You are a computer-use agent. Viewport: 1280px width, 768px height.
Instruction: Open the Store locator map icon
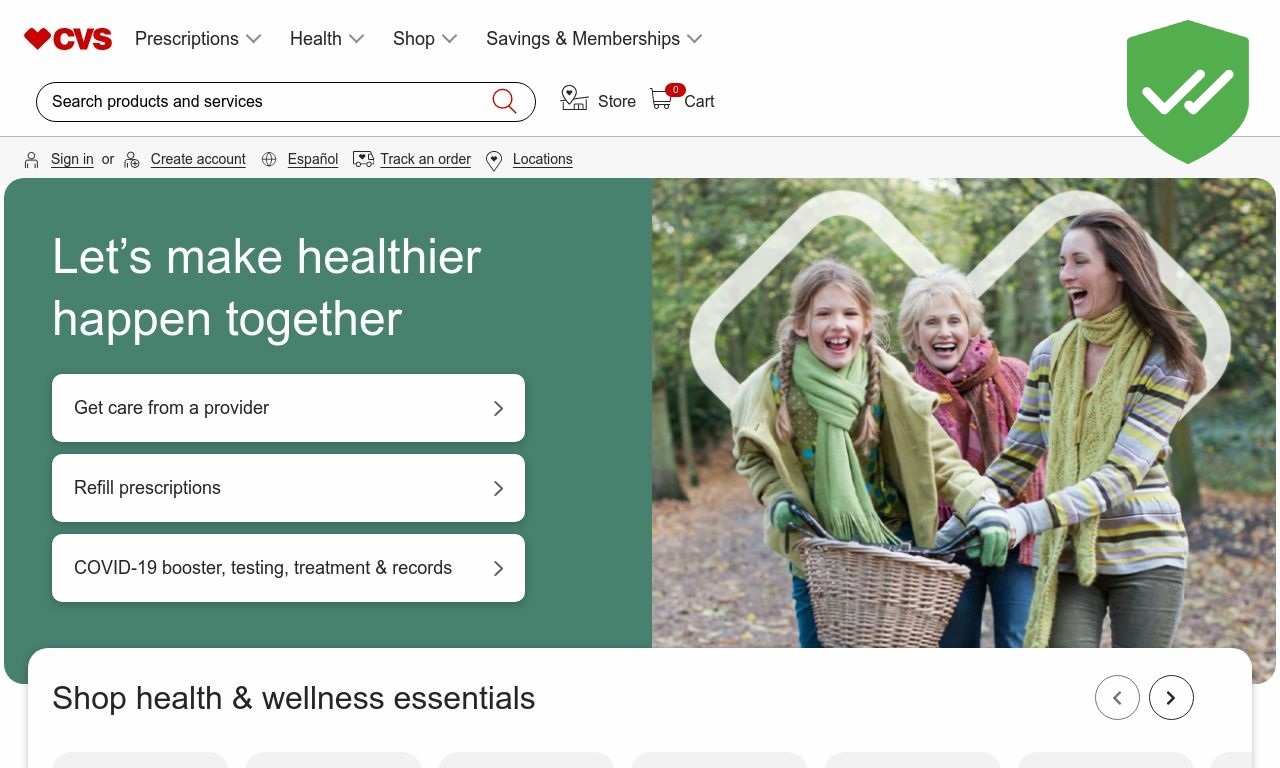574,98
